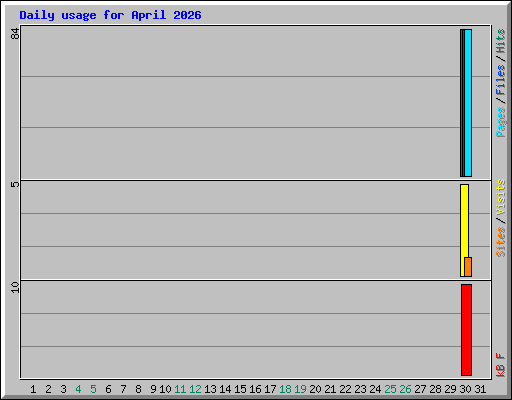Click the day label '1' on the axis
The width and height of the screenshot is (512, 400).
pos(33,389)
